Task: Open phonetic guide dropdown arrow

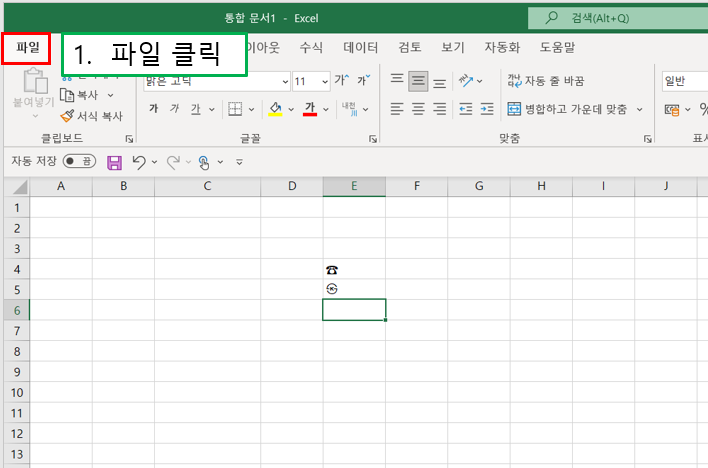Action: 366,109
